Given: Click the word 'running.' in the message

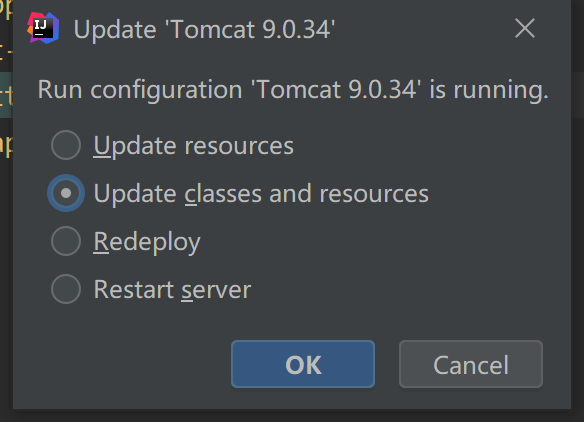Looking at the screenshot, I should click(501, 90).
